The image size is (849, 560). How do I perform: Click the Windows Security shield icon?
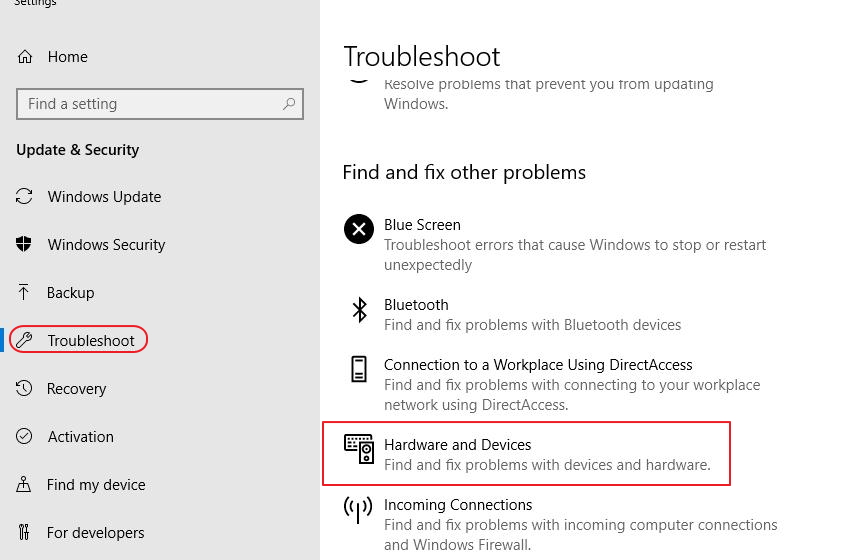(x=25, y=245)
